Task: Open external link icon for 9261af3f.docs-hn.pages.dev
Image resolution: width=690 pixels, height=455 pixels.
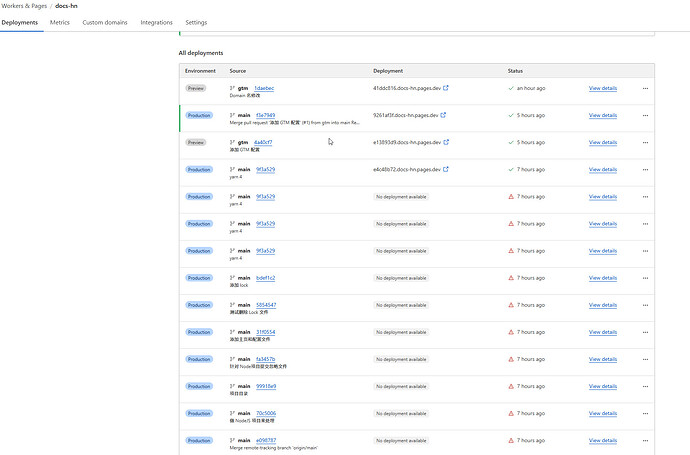Action: pos(443,115)
